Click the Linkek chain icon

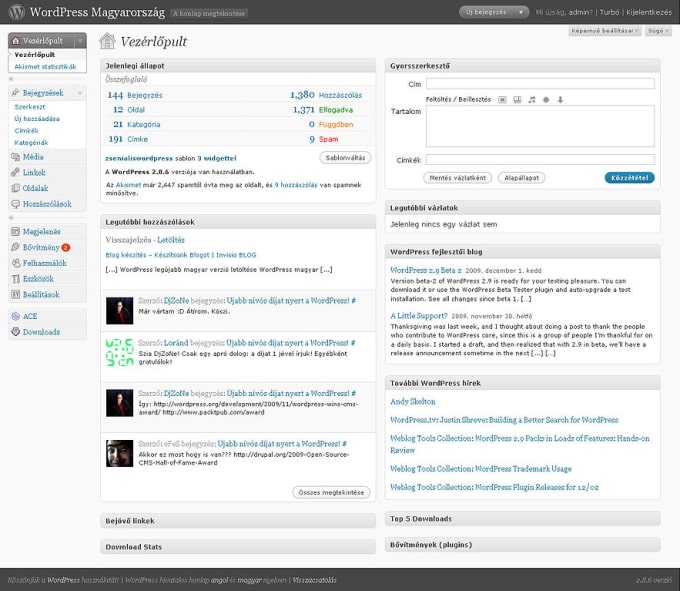click(16, 173)
